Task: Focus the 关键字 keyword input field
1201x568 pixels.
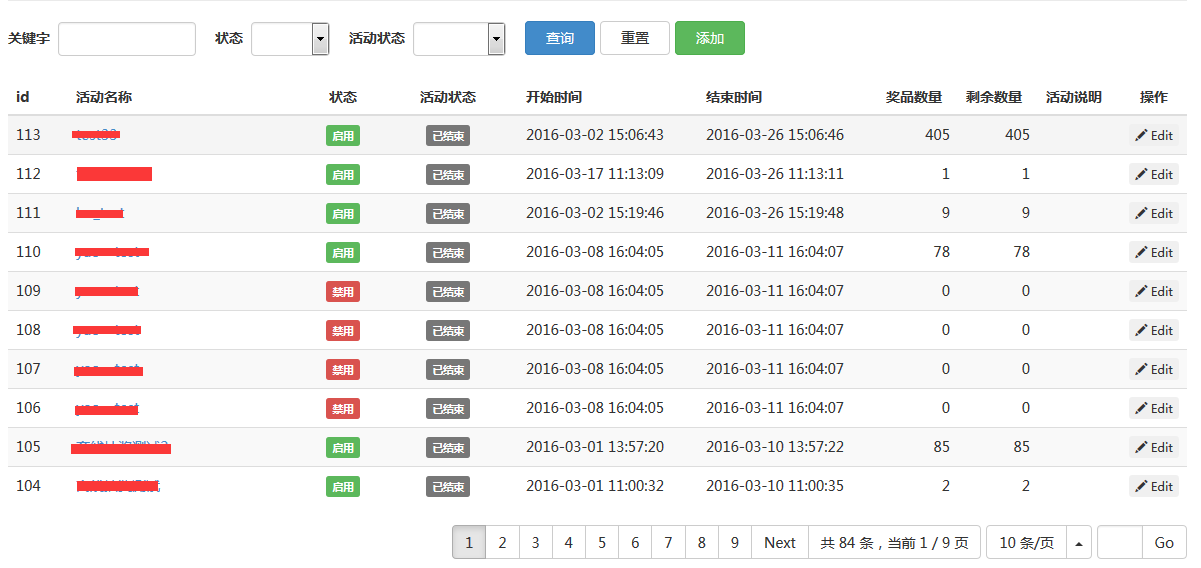Action: [127, 39]
